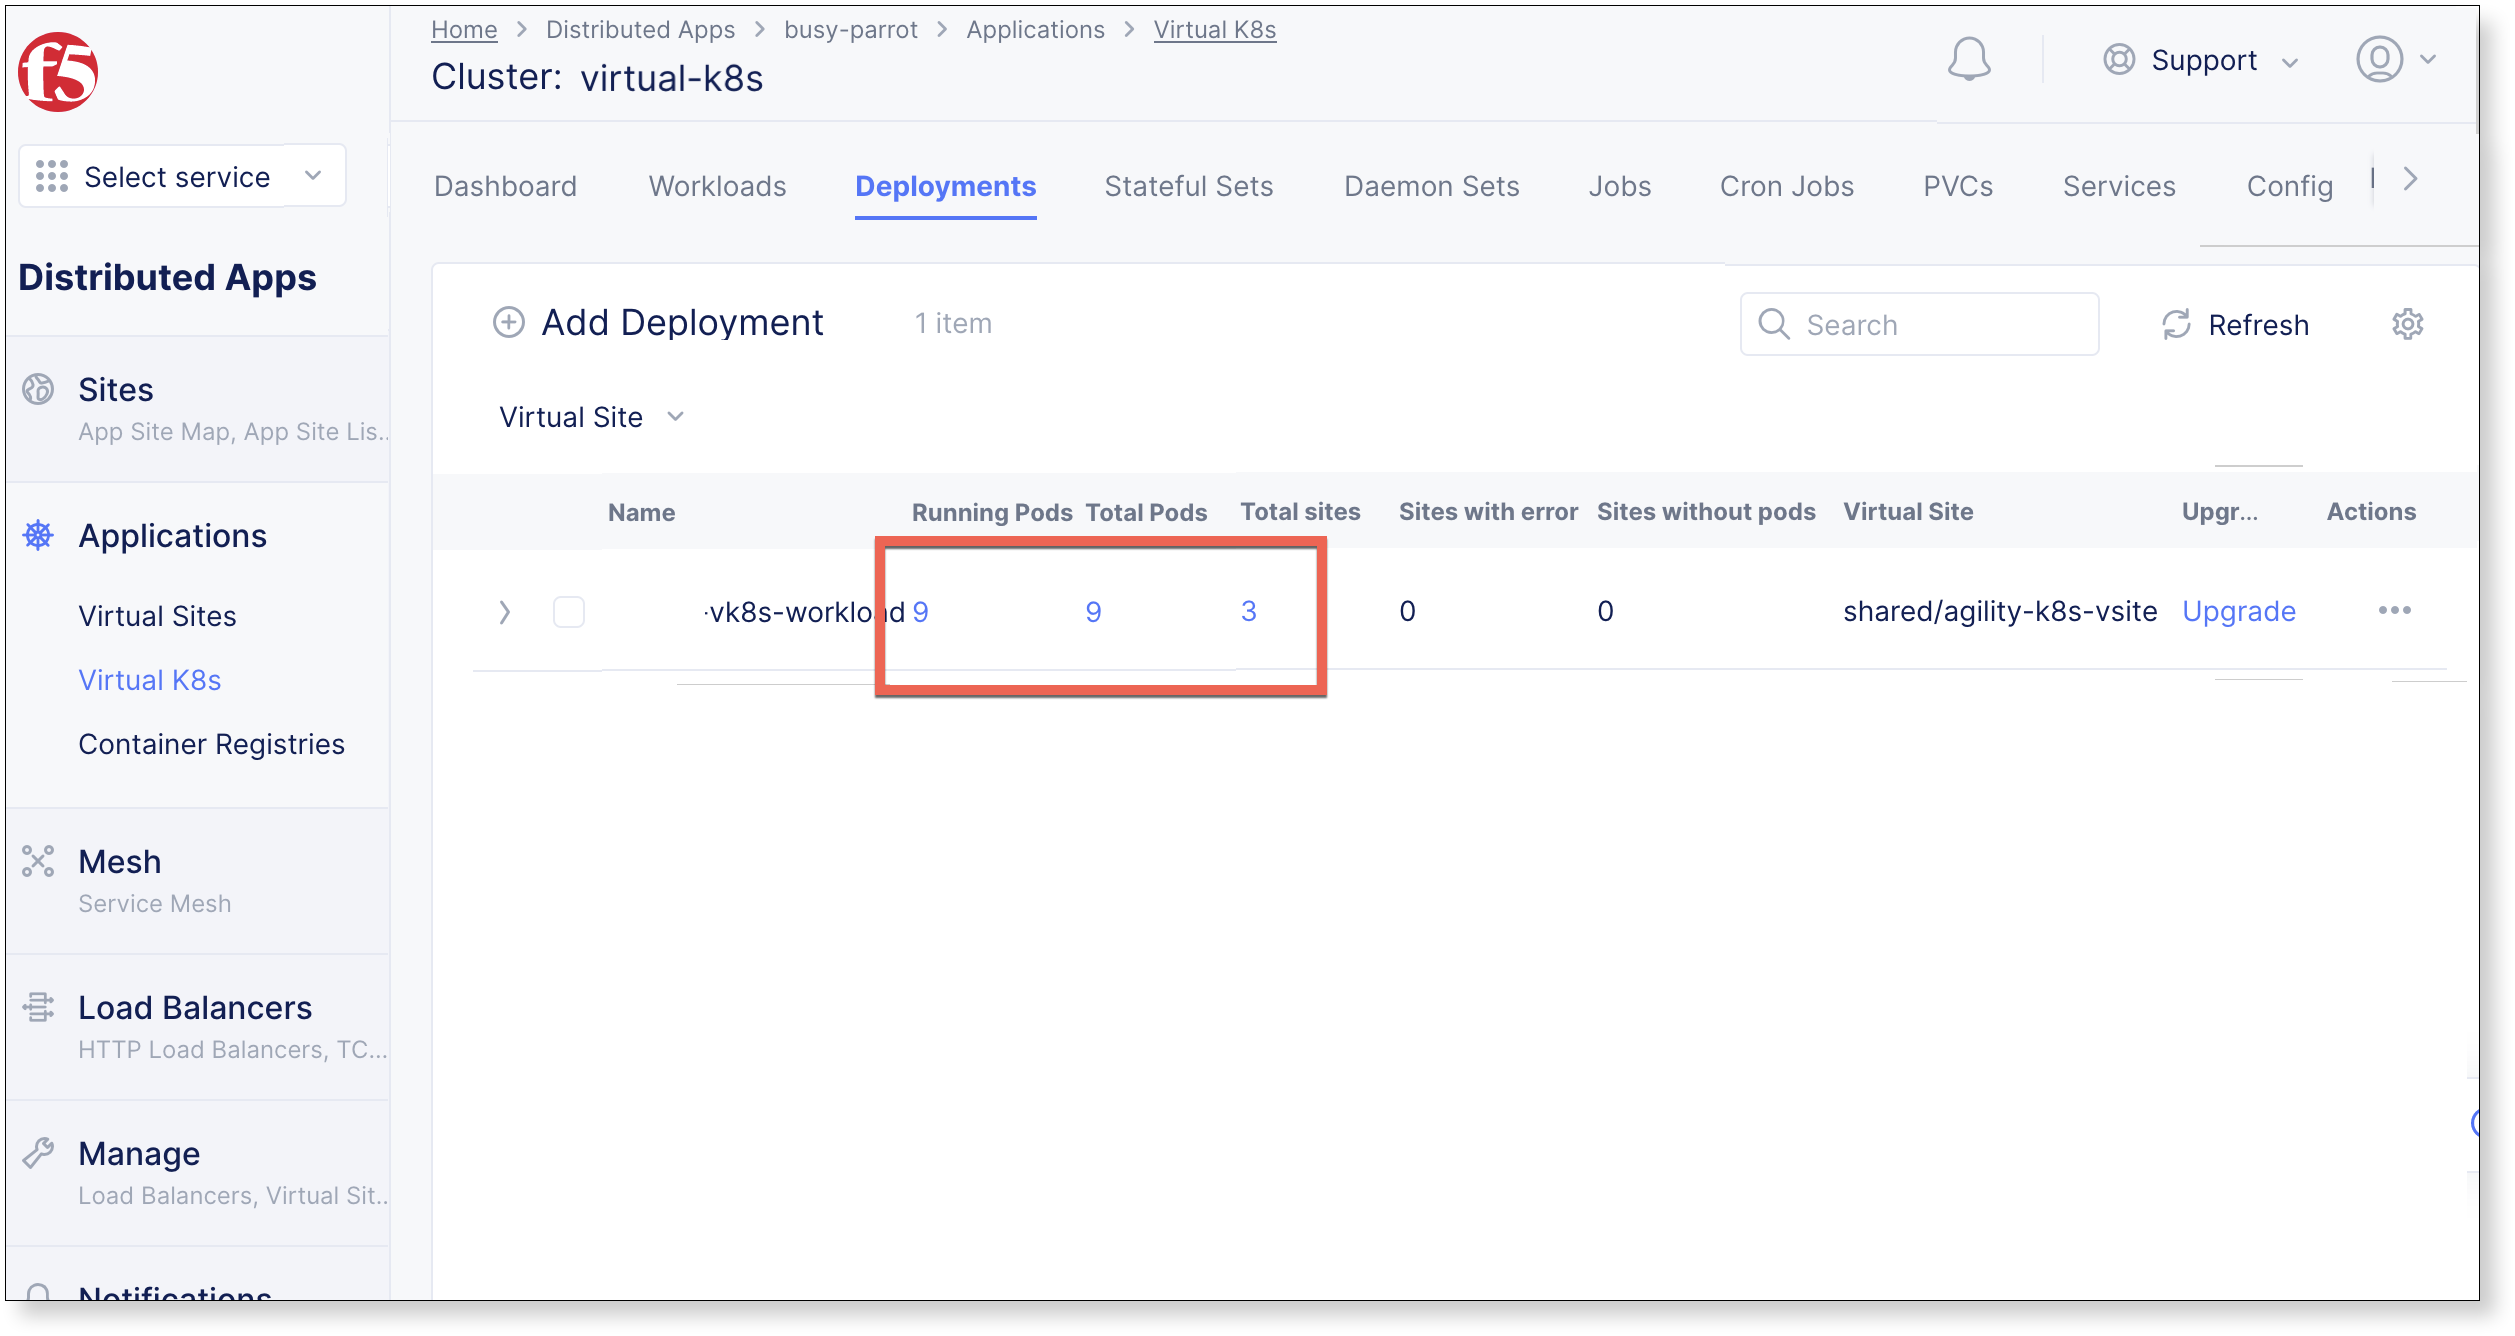2515x1336 pixels.
Task: Click the Sites with error column header
Action: click(1488, 512)
